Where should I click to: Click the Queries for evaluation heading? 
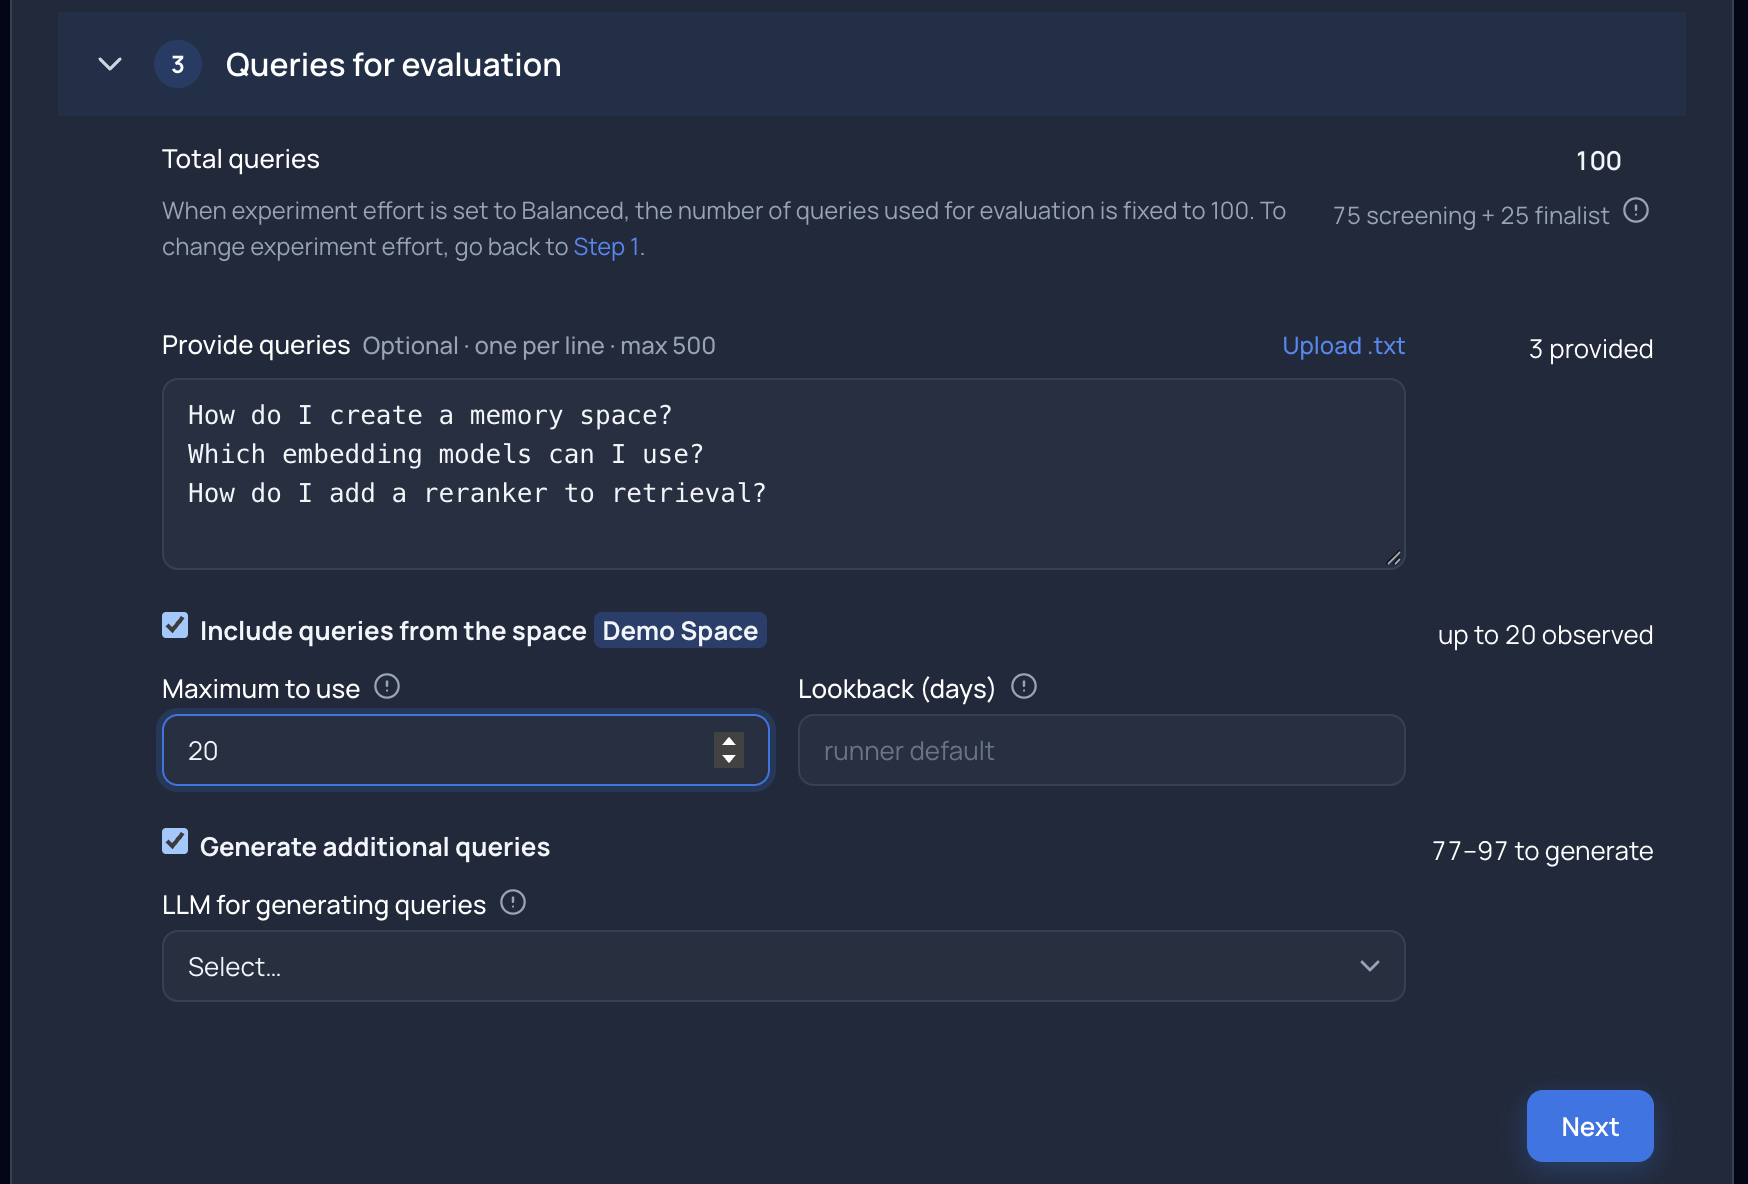[393, 65]
